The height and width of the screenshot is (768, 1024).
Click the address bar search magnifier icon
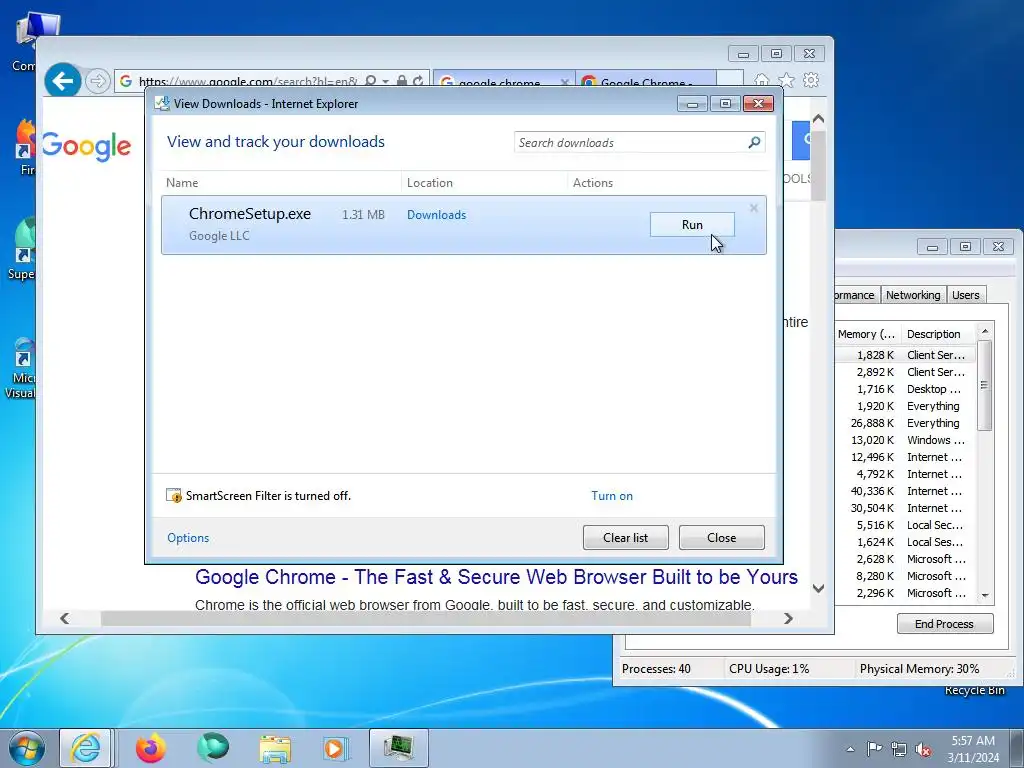click(x=370, y=81)
